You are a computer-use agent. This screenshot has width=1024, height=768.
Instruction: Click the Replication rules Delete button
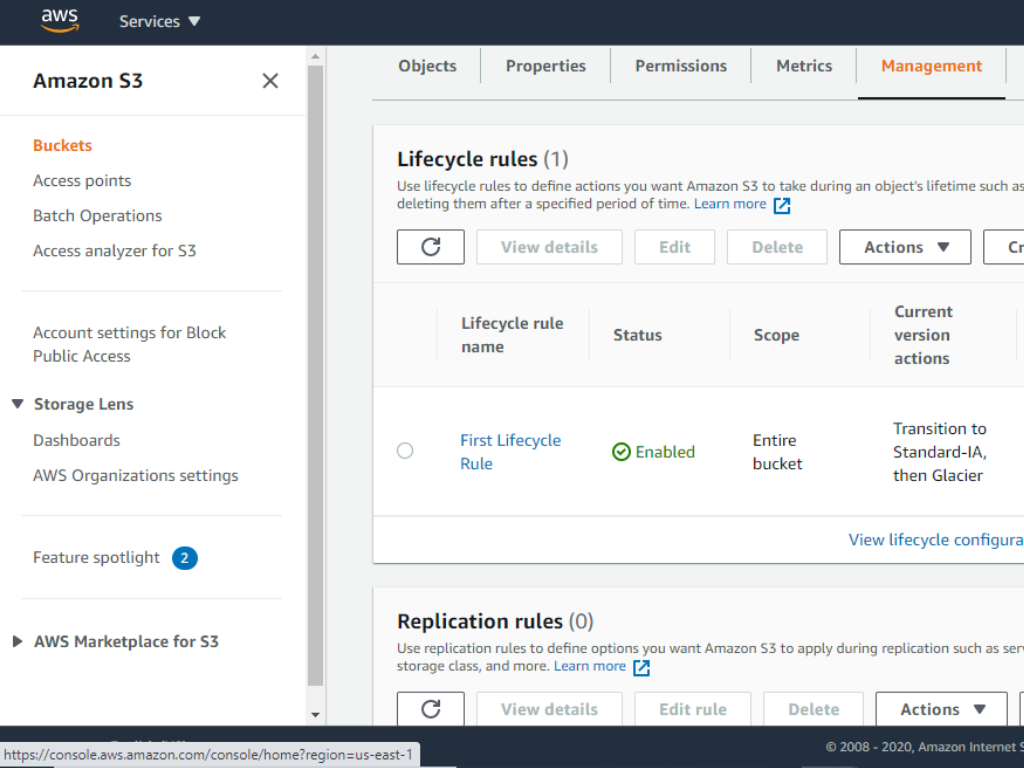tap(814, 709)
